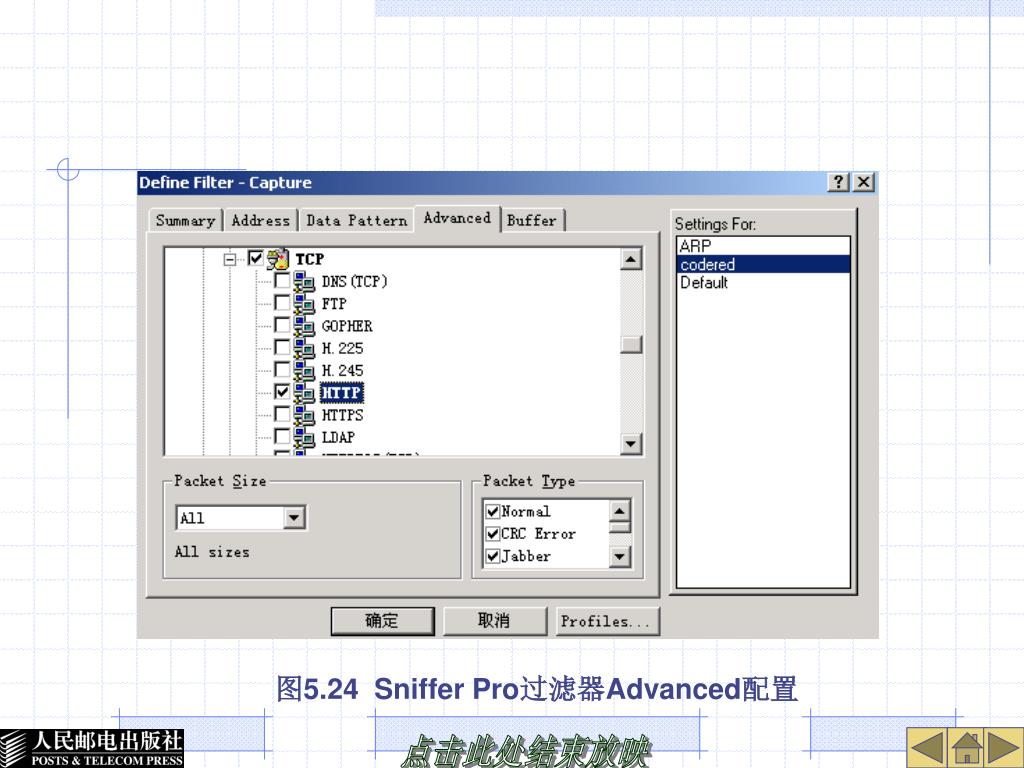The width and height of the screenshot is (1024, 768).
Task: Switch to the Data Pattern tab
Action: click(357, 221)
